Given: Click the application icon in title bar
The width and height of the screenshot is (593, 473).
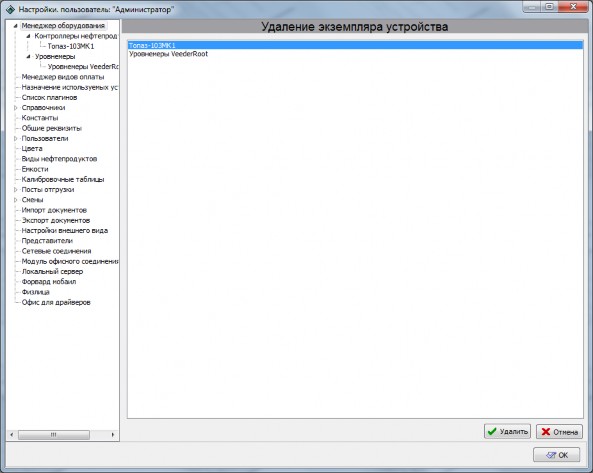Looking at the screenshot, I should pos(11,9).
